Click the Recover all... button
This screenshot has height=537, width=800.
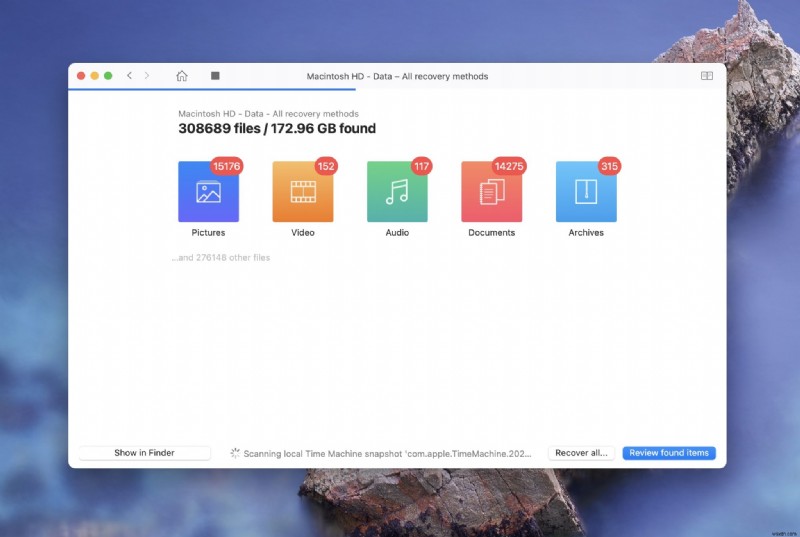[x=581, y=453]
